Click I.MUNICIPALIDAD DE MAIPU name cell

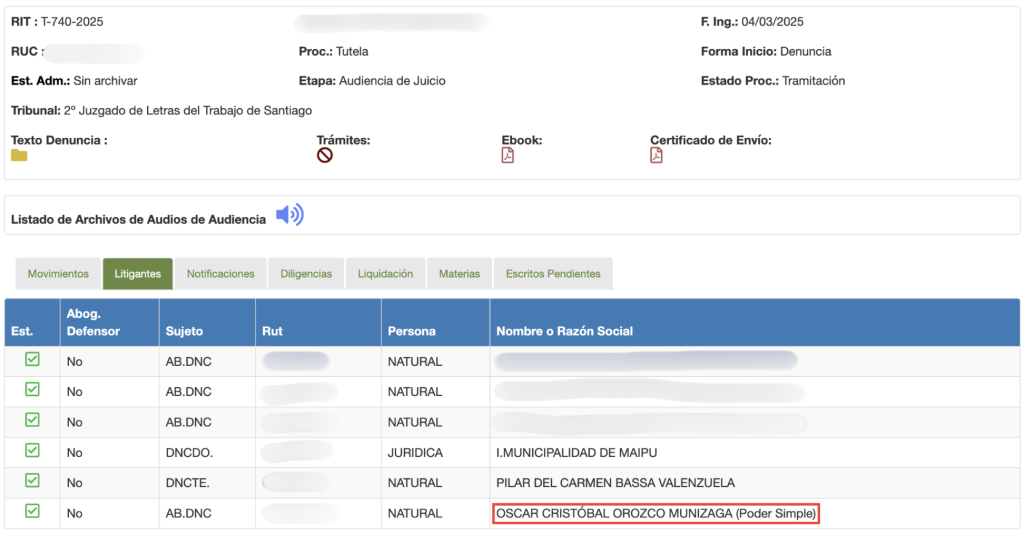pyautogui.click(x=577, y=453)
